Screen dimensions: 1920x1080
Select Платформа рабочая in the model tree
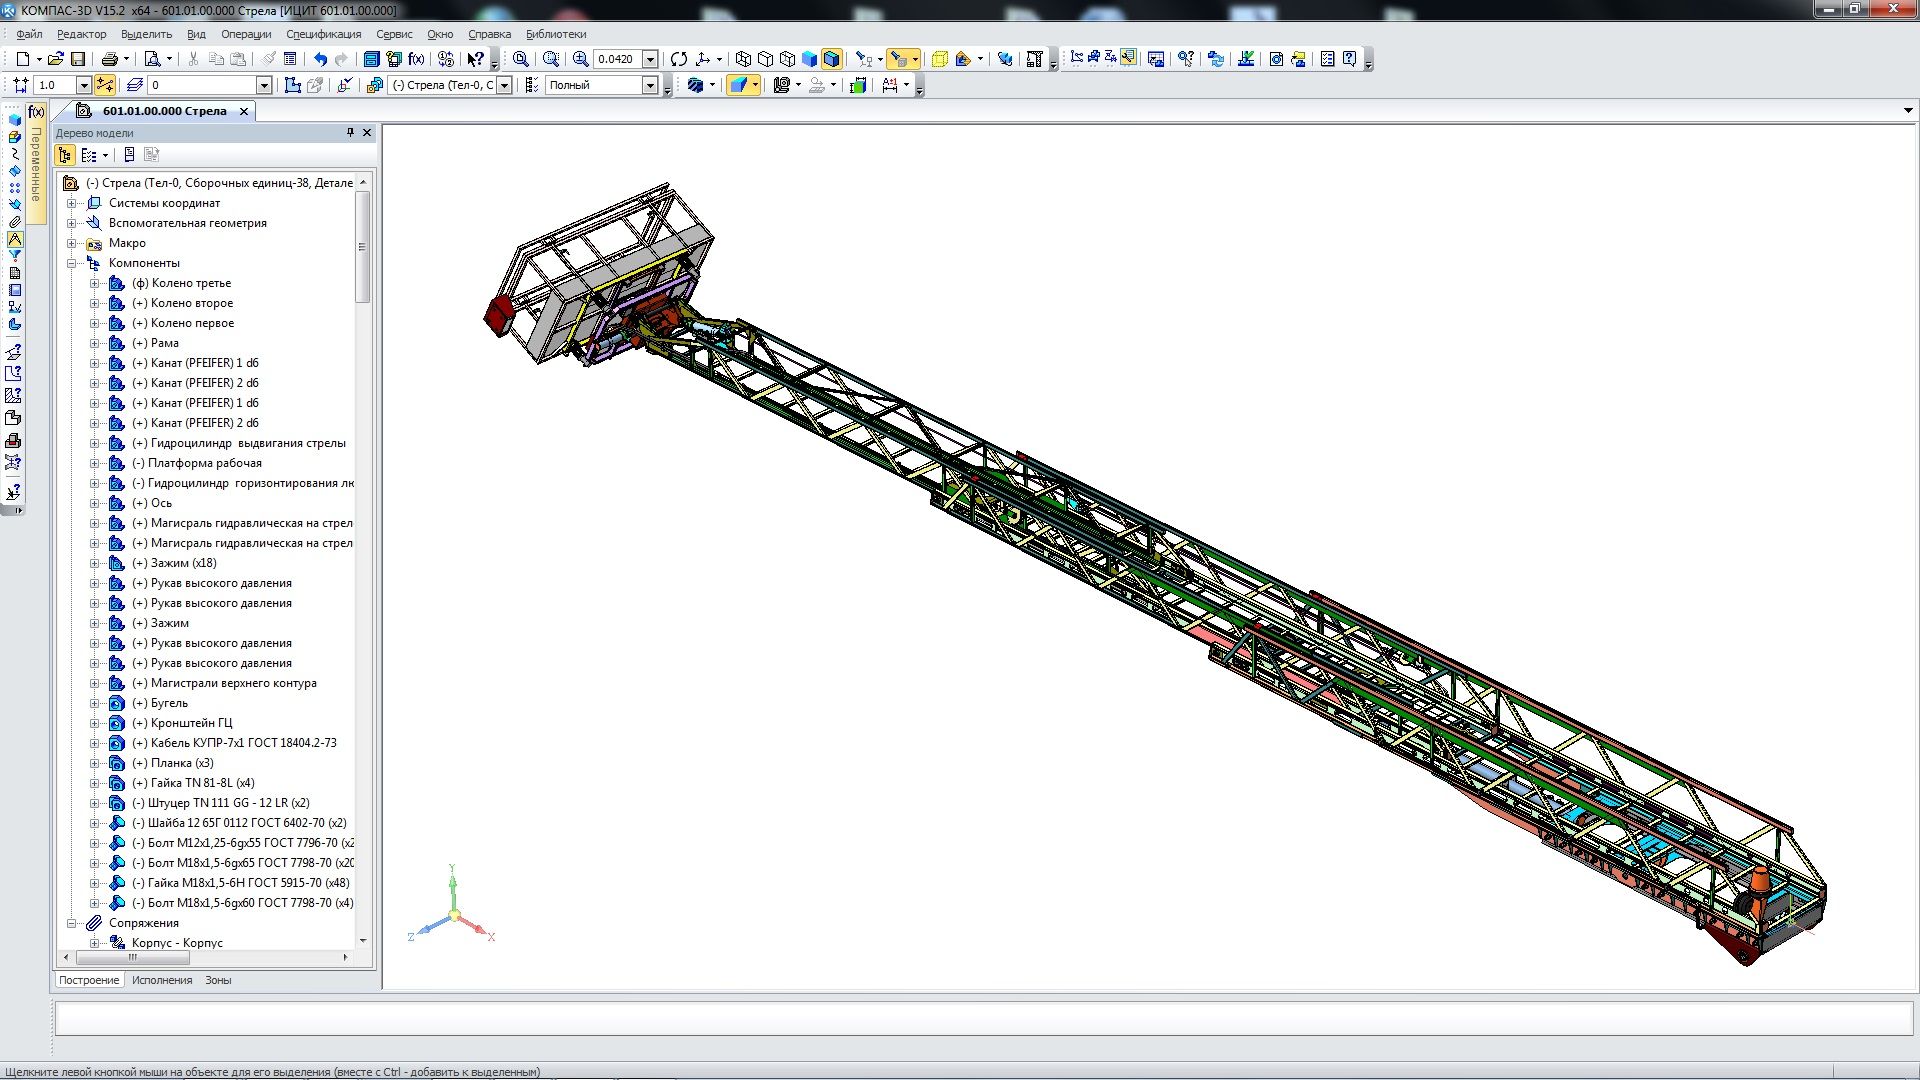coord(204,463)
